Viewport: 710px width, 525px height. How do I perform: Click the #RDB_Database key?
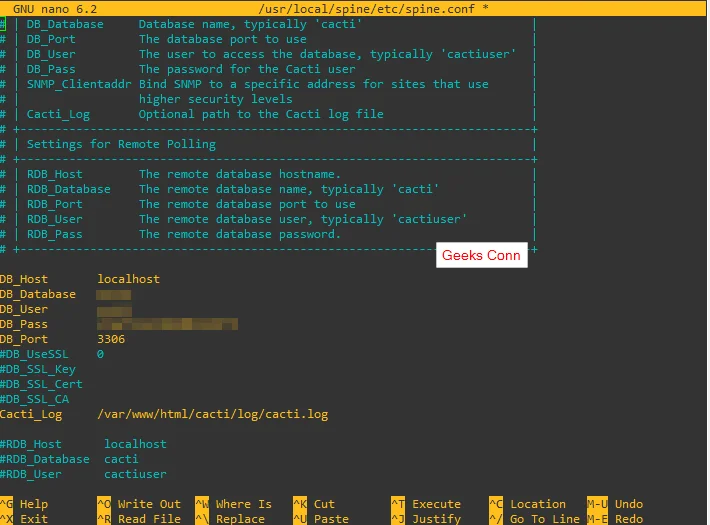pos(45,459)
